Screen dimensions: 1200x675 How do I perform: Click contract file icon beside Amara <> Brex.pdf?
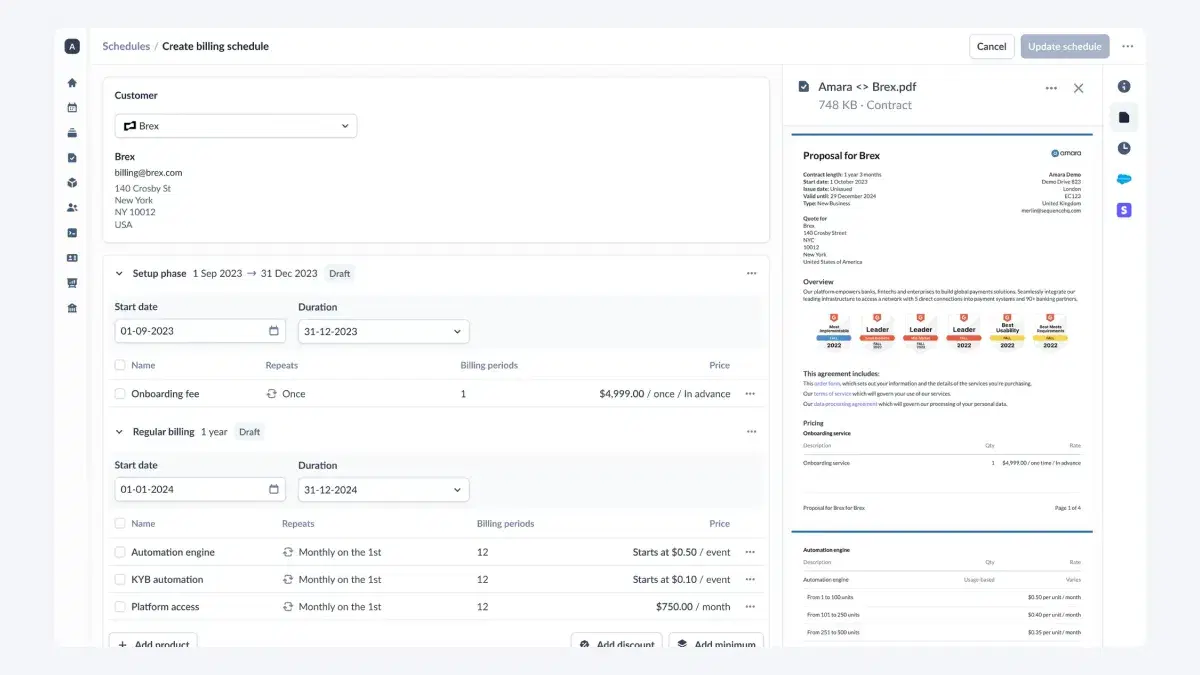click(x=804, y=87)
